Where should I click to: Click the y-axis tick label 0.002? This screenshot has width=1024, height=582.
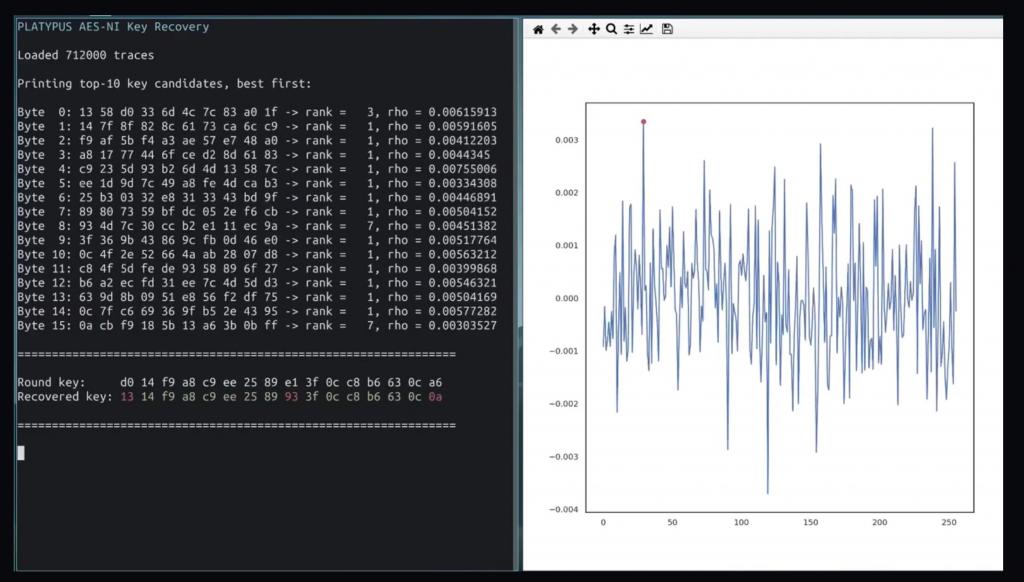pos(566,193)
